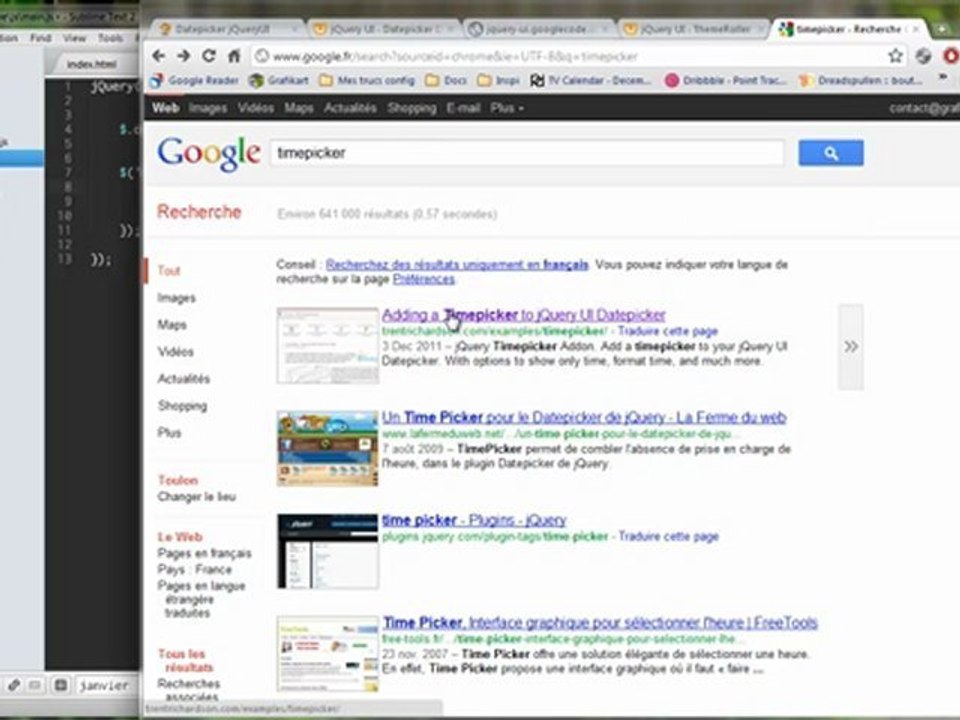Filter results by Actualités in sidebar
The image size is (960, 720).
pos(184,379)
